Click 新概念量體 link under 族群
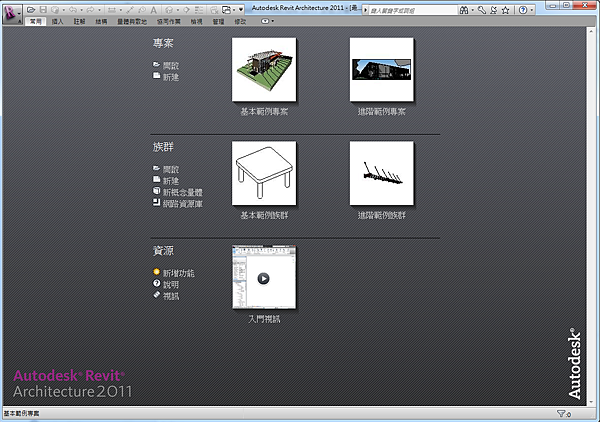Viewport: 600px width, 422px height. click(182, 191)
